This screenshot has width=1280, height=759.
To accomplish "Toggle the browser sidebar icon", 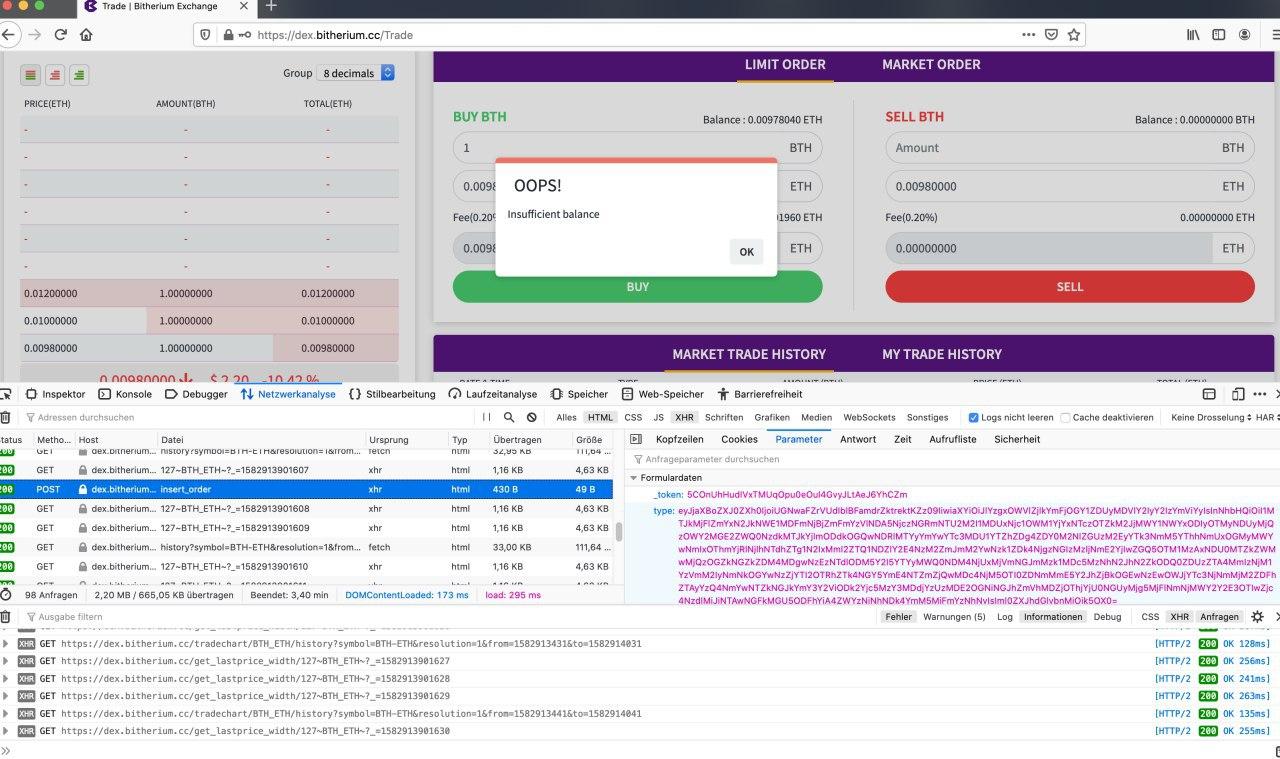I will (x=1219, y=34).
